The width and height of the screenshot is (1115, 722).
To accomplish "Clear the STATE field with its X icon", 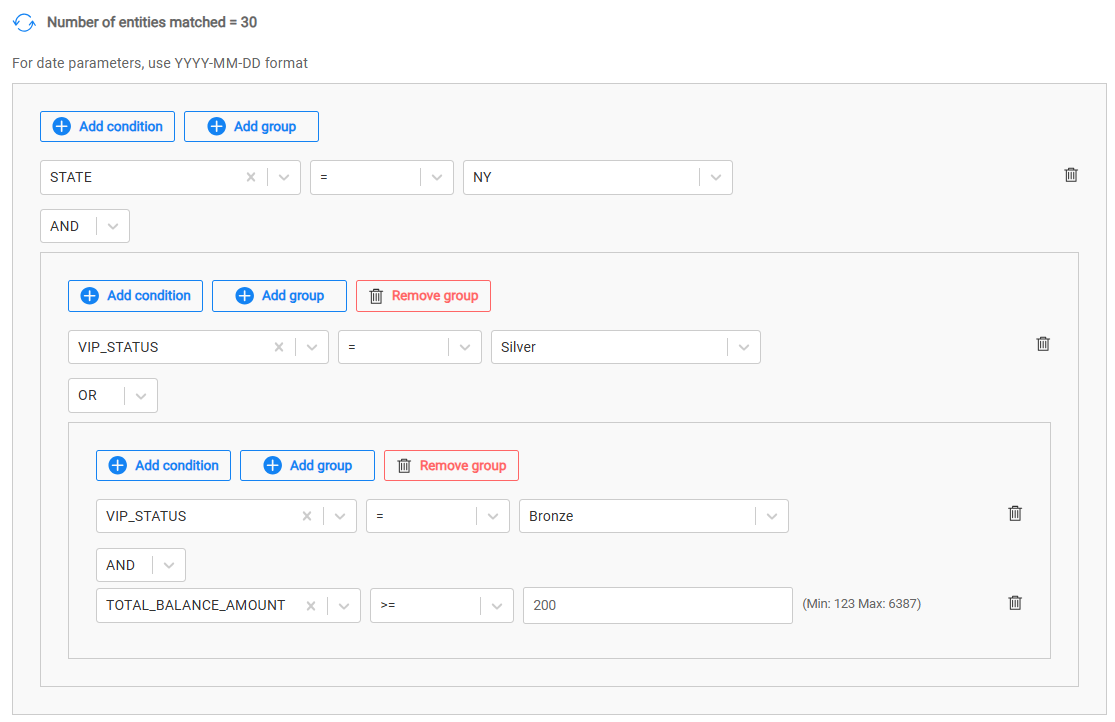I will pos(250,176).
